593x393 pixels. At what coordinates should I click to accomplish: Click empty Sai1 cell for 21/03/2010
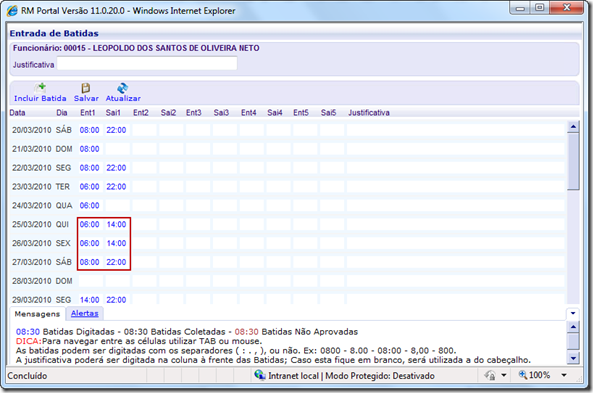pyautogui.click(x=117, y=149)
